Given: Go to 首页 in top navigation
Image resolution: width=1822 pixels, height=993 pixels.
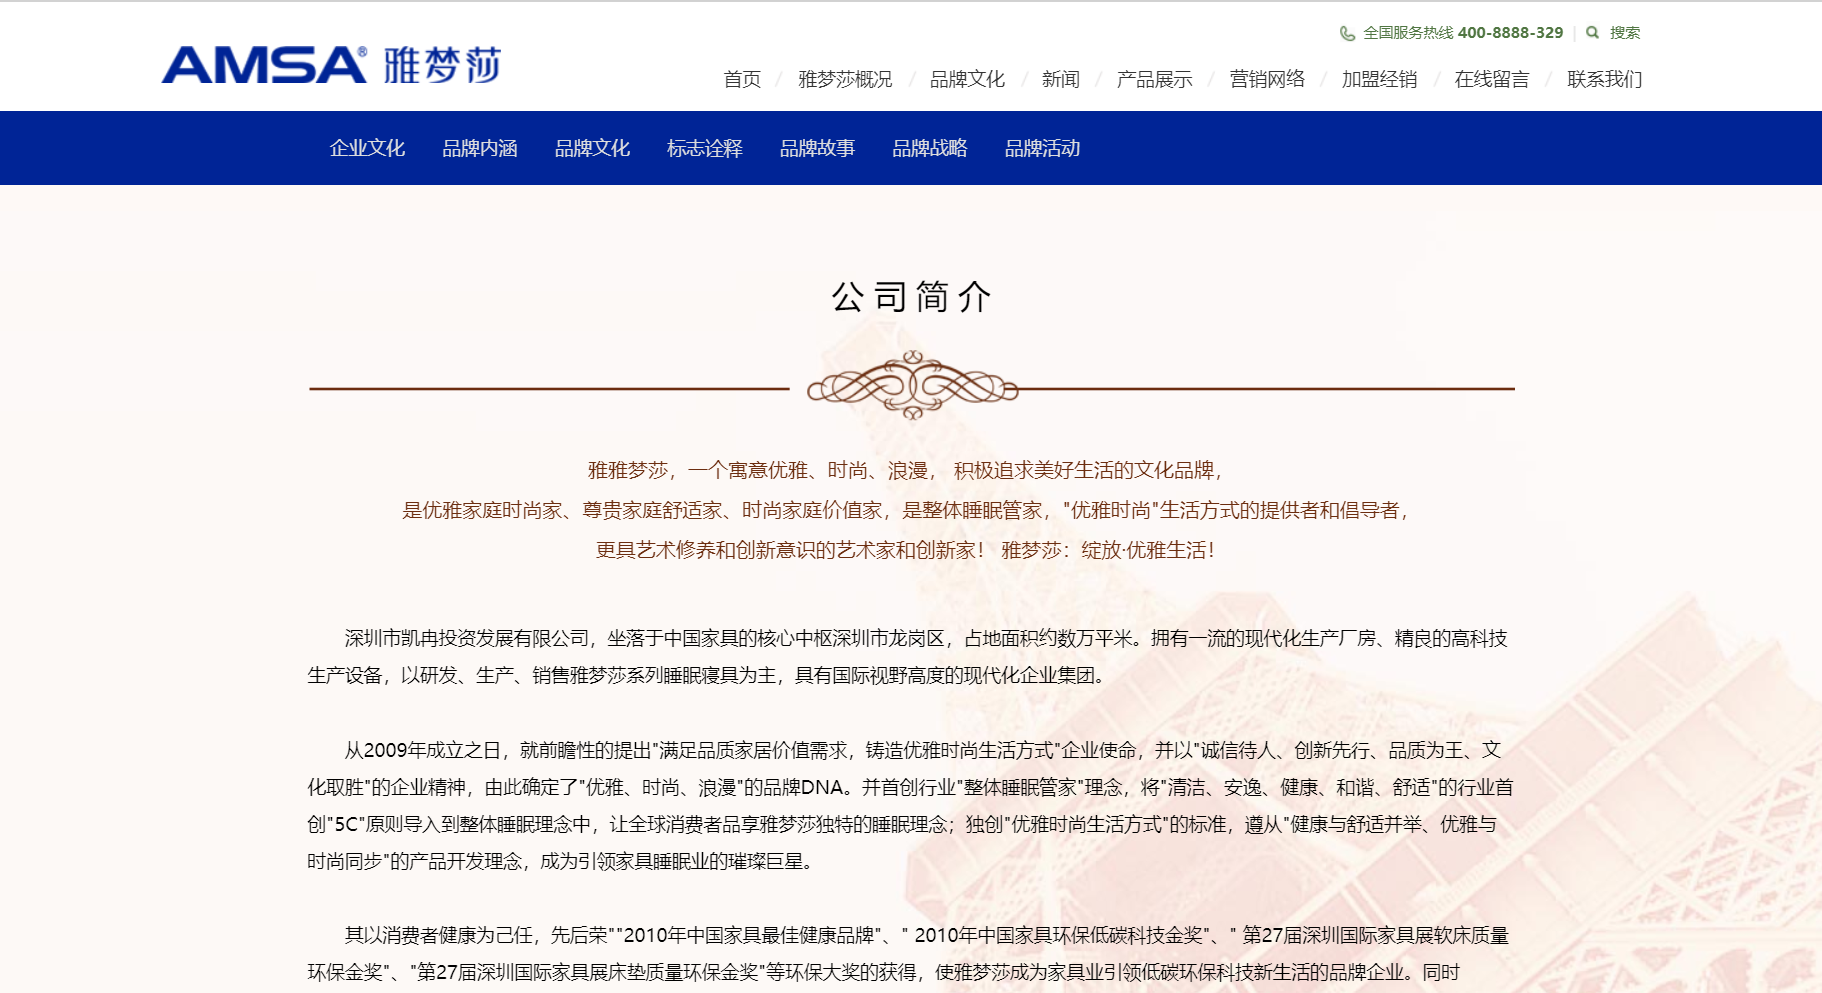Looking at the screenshot, I should tap(742, 79).
